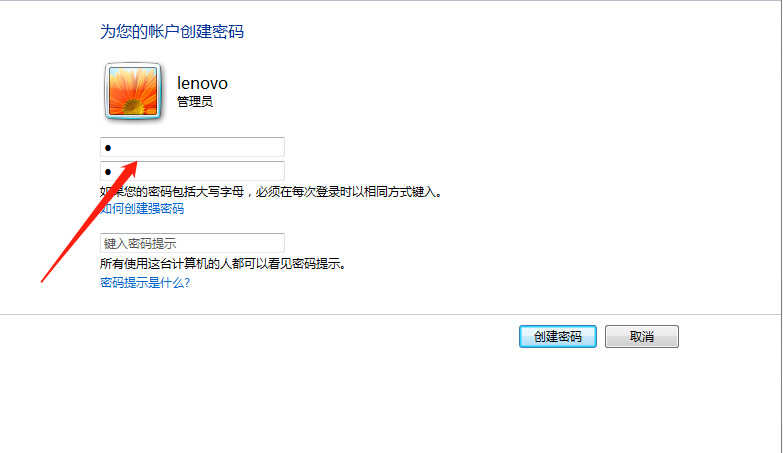Click the 管理员 account type label
783x453 pixels.
(195, 101)
